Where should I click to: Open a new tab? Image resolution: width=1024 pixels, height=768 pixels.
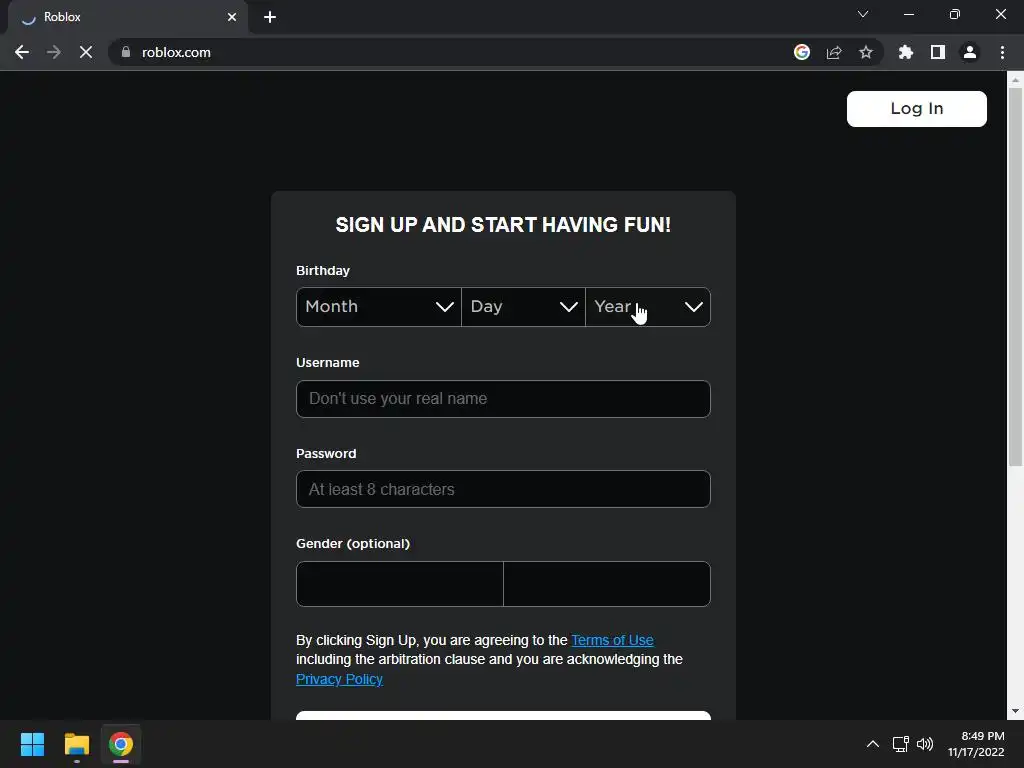(270, 17)
